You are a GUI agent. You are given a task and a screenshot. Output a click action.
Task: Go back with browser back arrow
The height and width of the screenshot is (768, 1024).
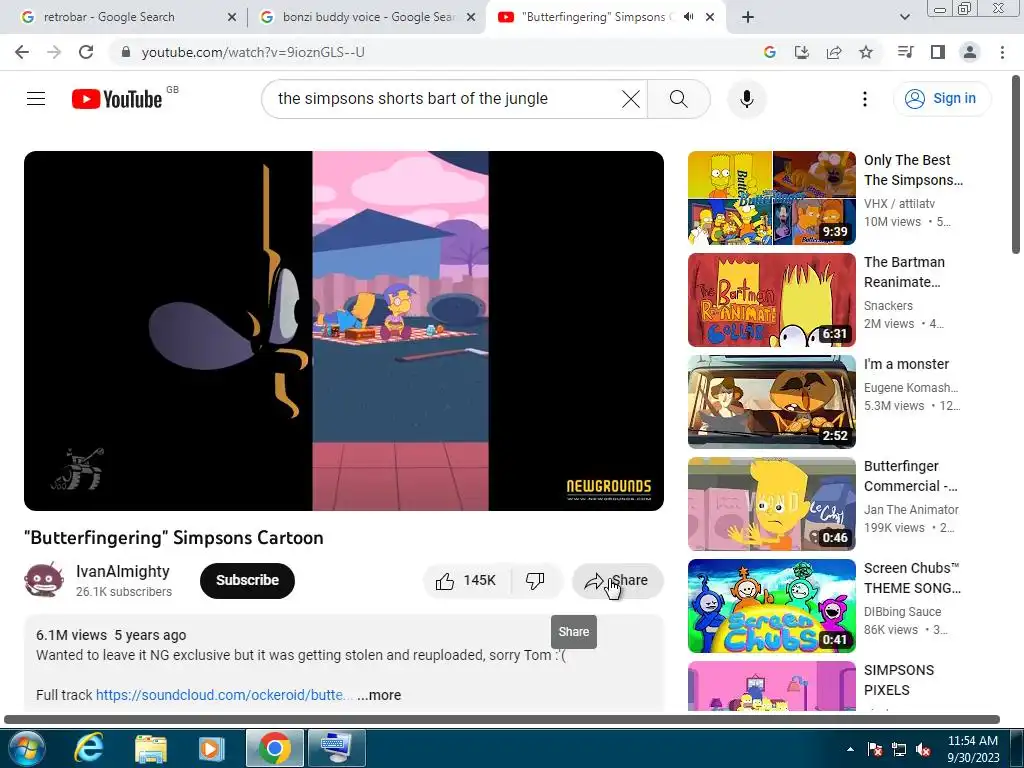(22, 52)
